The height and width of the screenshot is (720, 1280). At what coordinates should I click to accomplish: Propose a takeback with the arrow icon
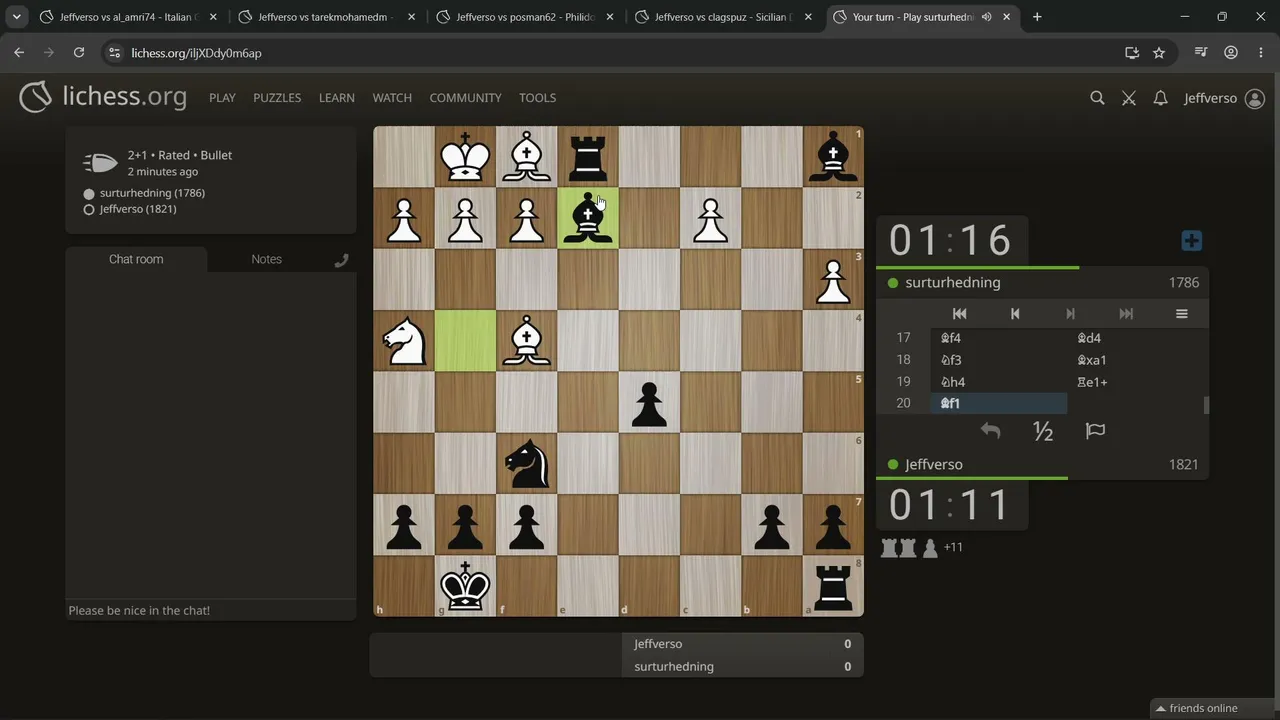point(990,431)
